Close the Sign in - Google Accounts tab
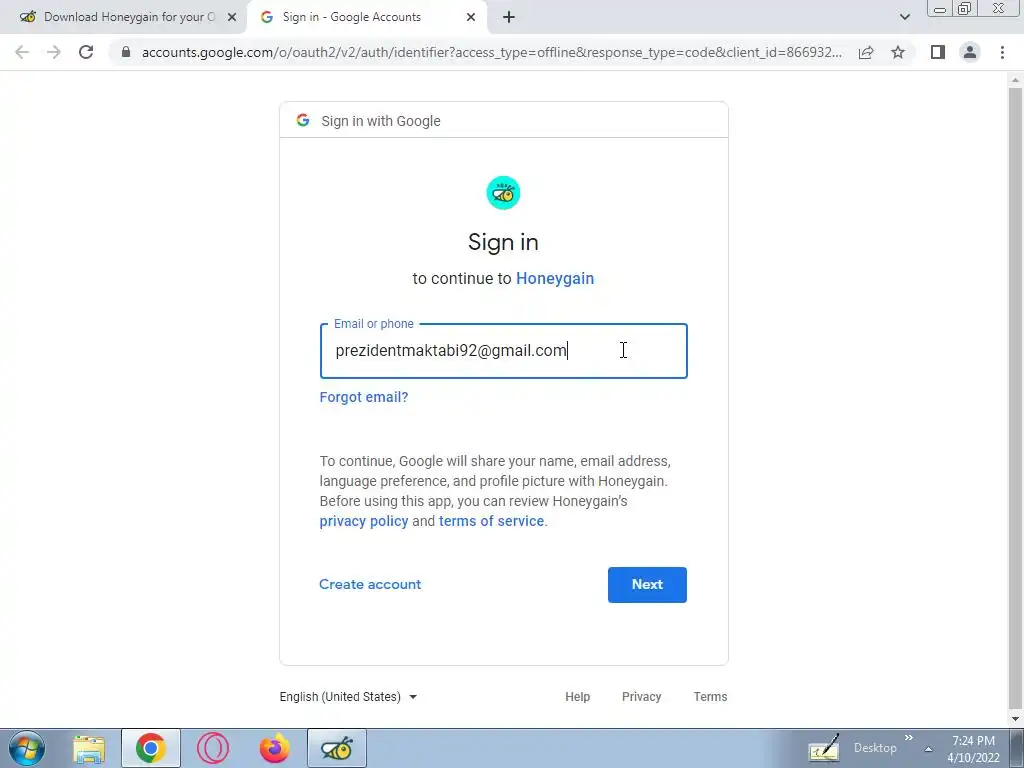This screenshot has height=768, width=1024. pyautogui.click(x=471, y=17)
